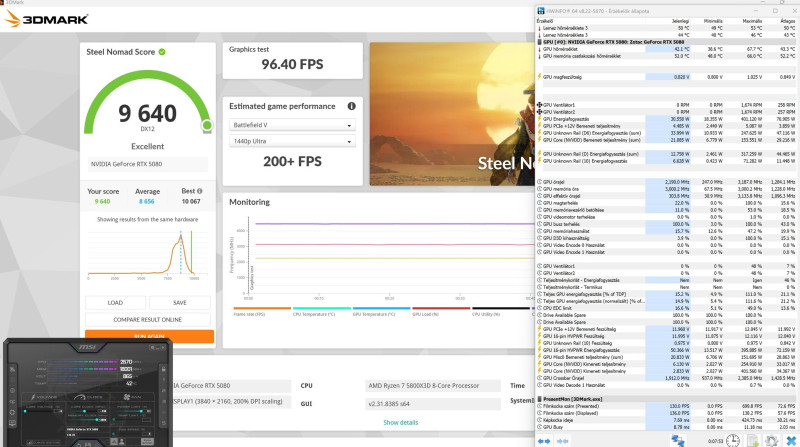Click the Átlagos column header in HWiNFO

(x=788, y=21)
